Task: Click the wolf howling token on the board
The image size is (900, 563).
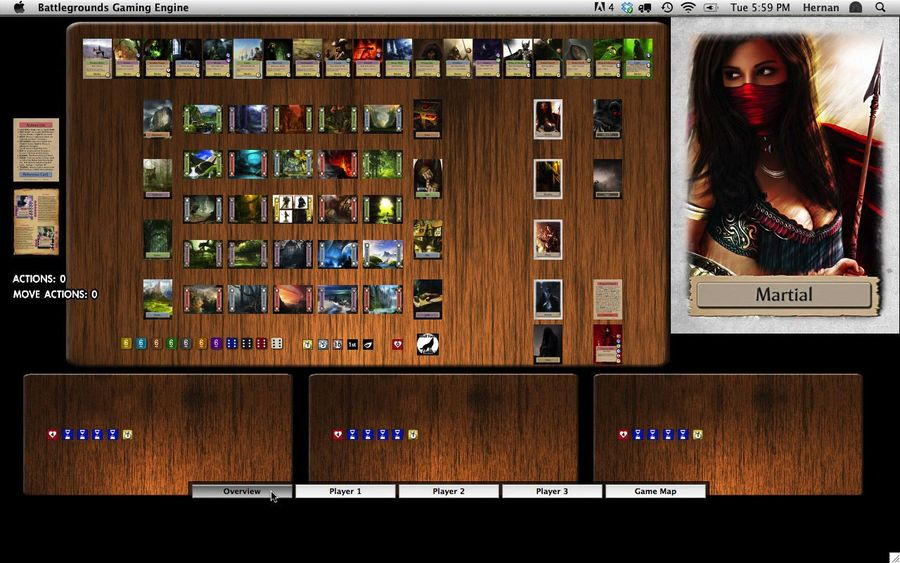Action: (x=427, y=344)
